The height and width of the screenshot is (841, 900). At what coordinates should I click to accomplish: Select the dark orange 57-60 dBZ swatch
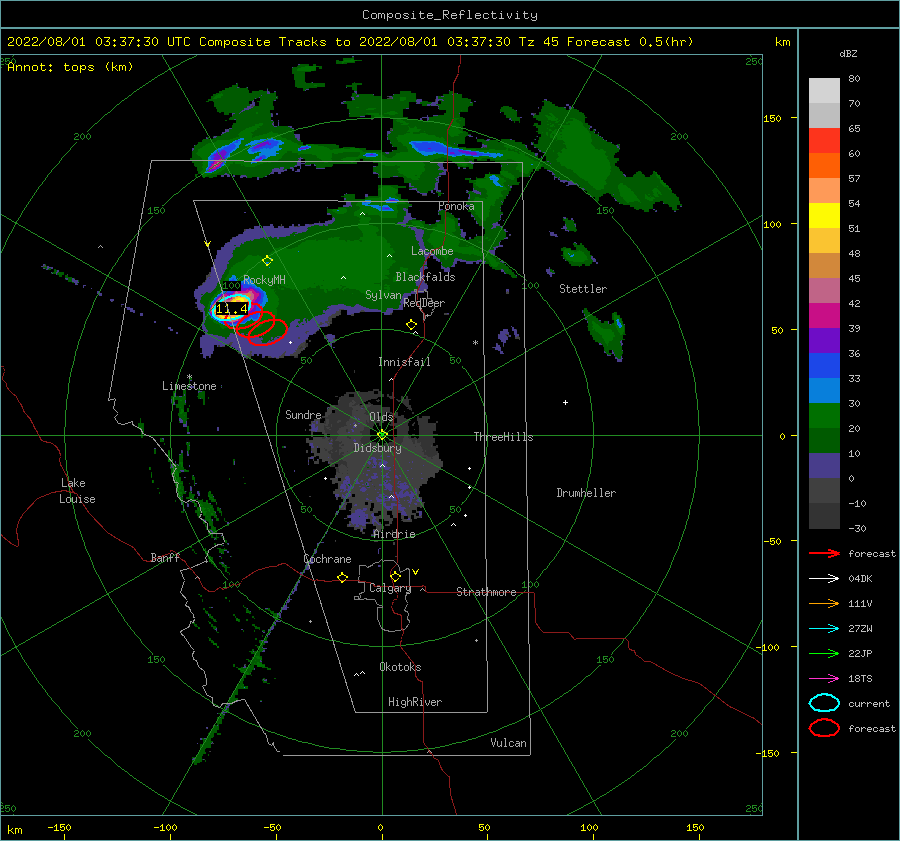[x=824, y=166]
